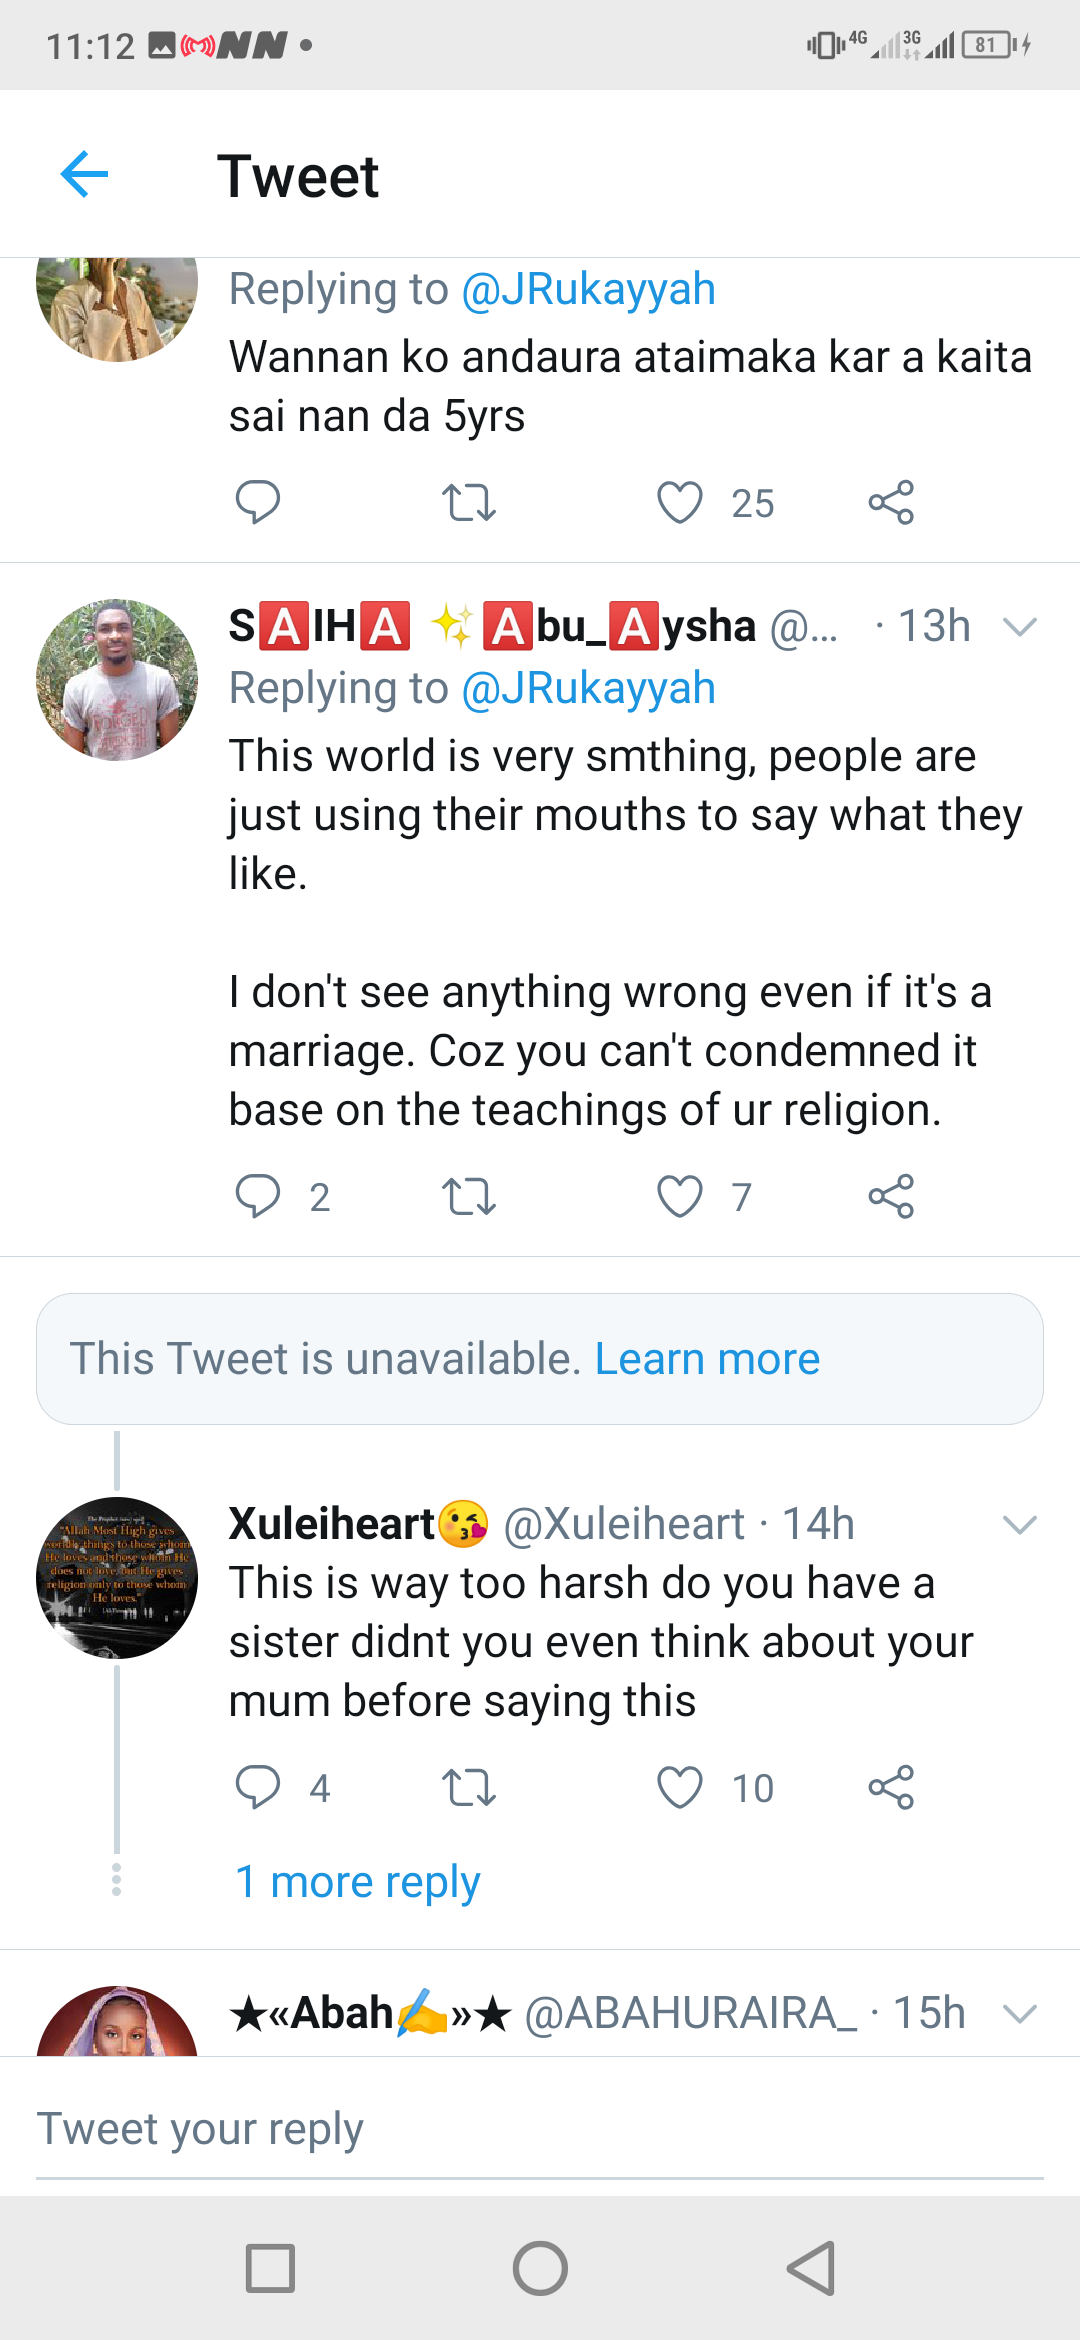Tap the Tweet your reply field
Image resolution: width=1080 pixels, height=2340 pixels.
540,2130
